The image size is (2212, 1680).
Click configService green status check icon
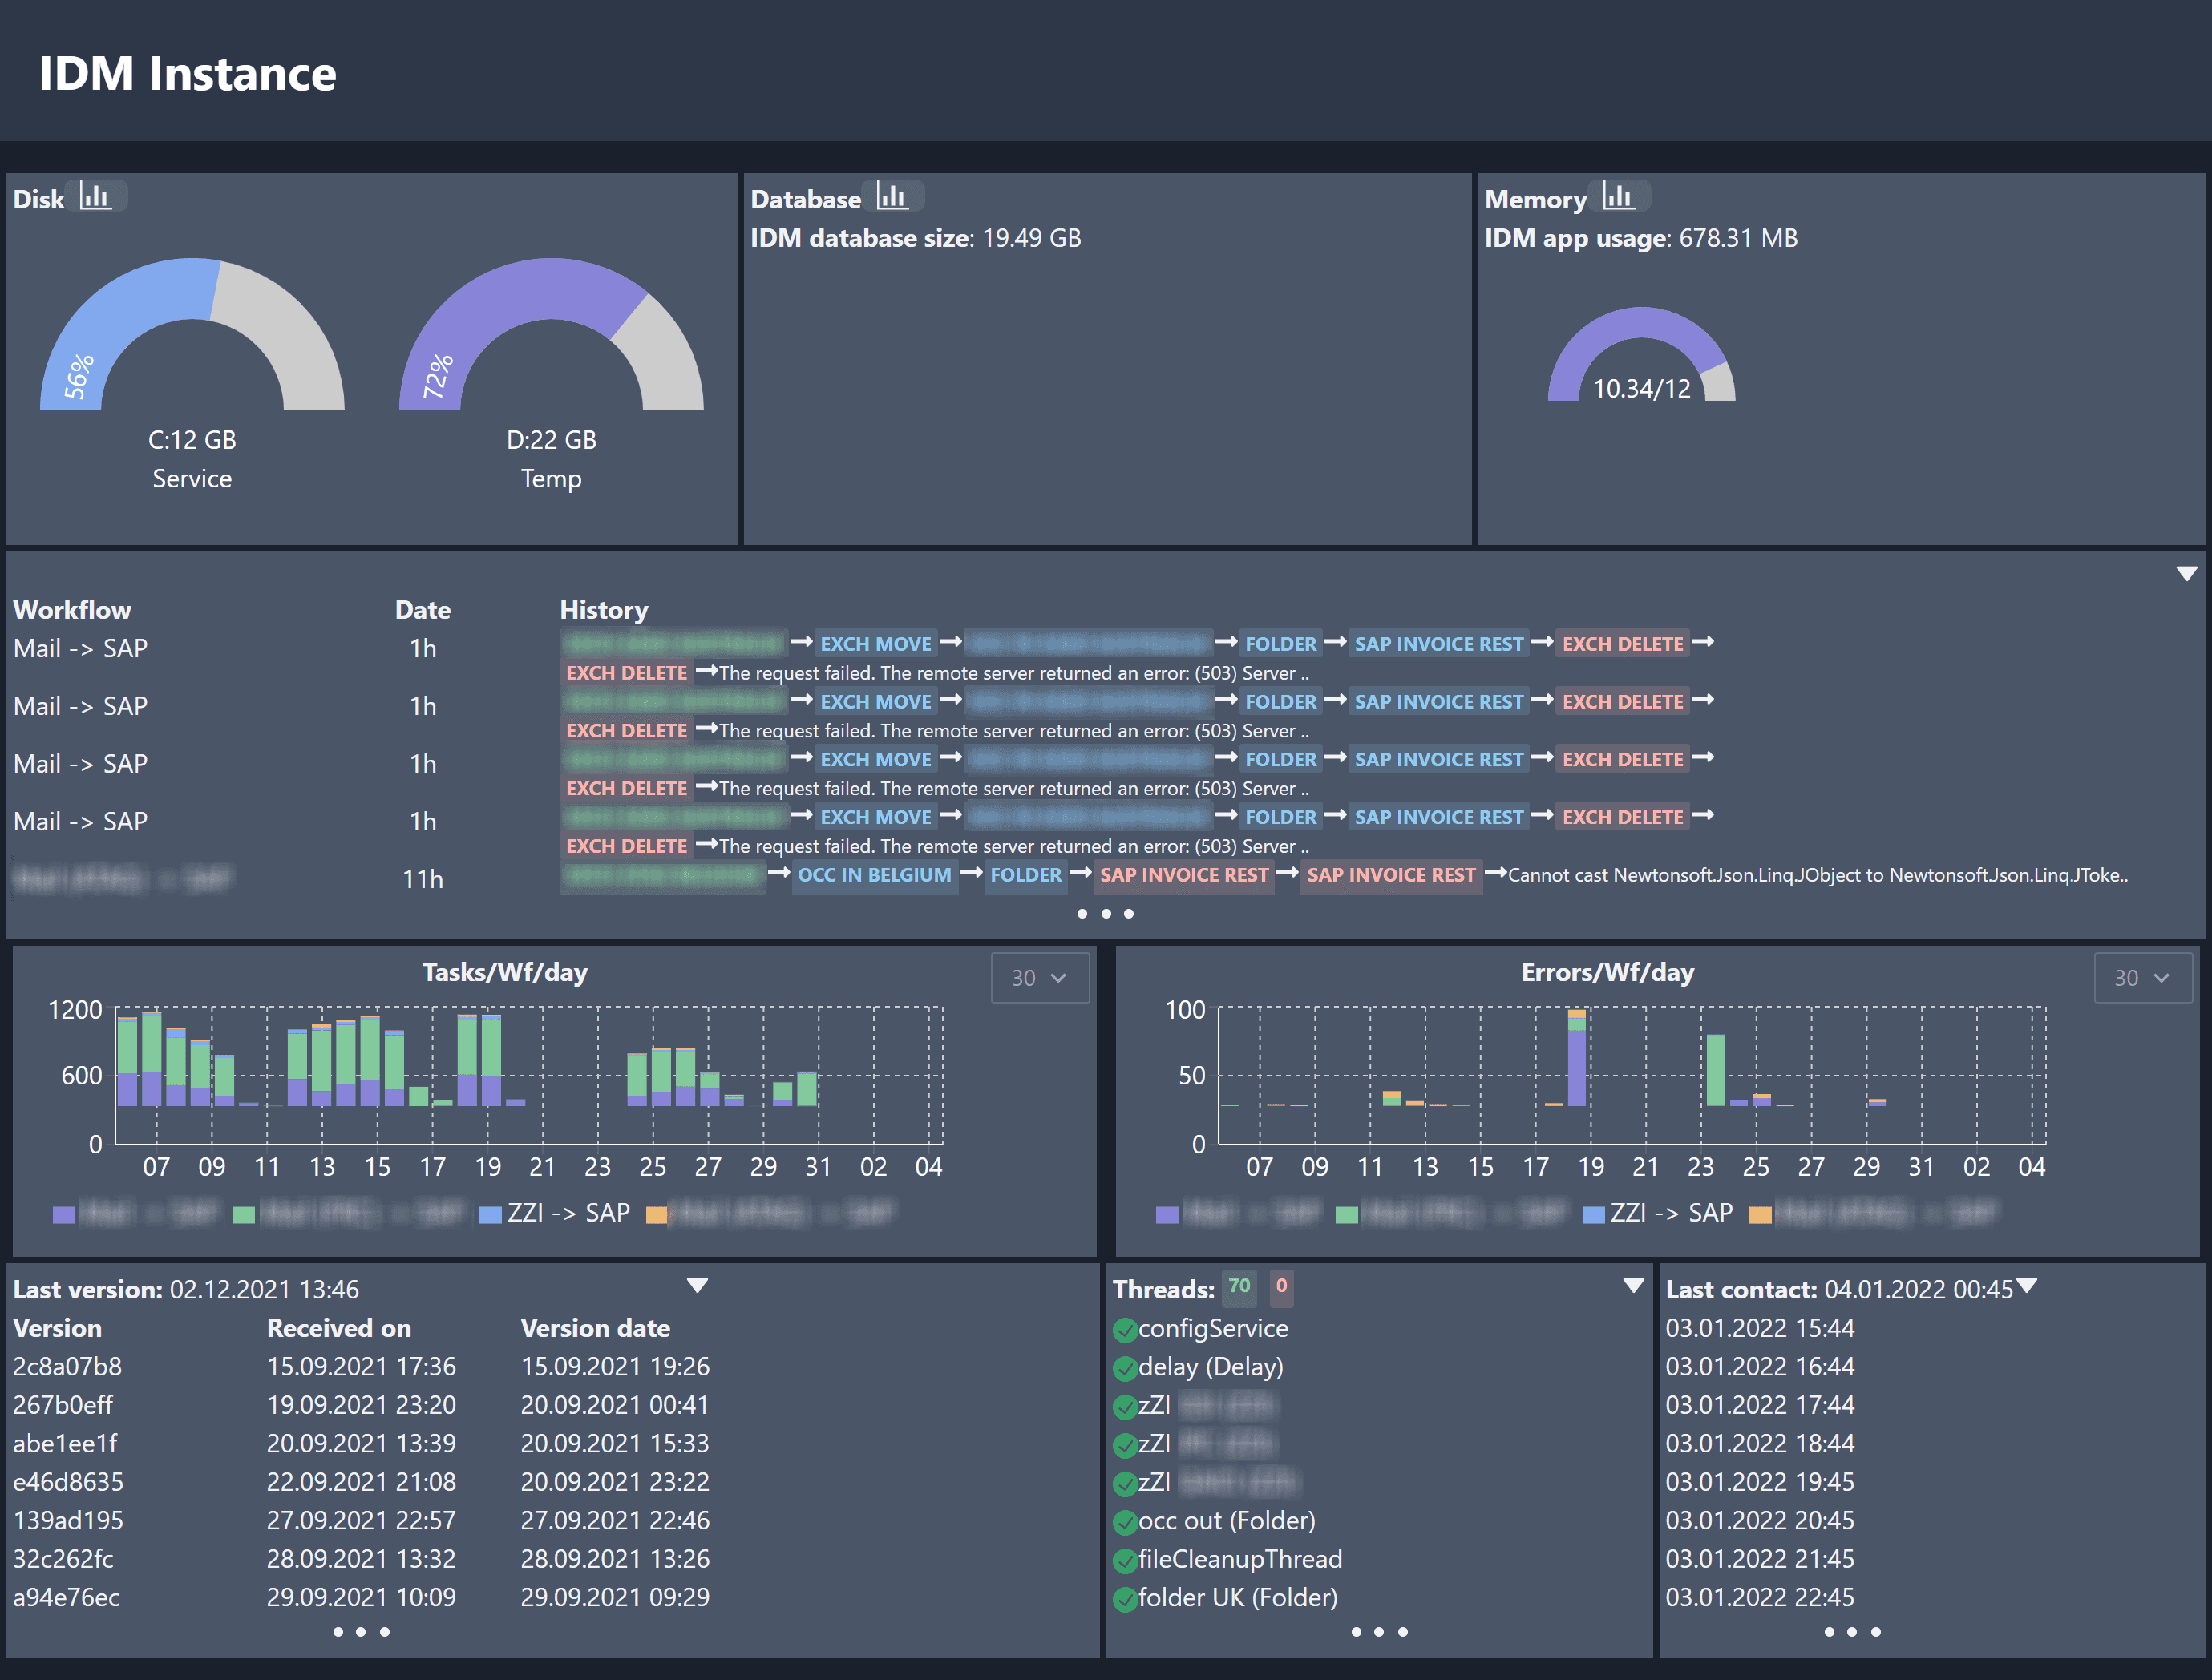pyautogui.click(x=1125, y=1330)
